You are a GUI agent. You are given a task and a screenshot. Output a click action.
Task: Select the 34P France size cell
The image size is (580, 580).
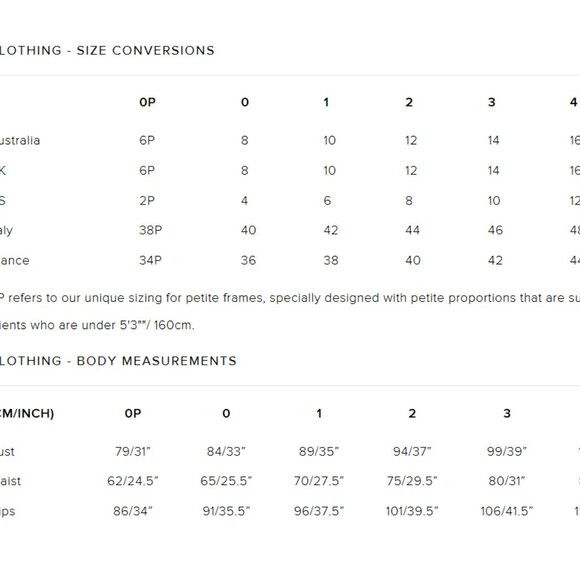(150, 260)
